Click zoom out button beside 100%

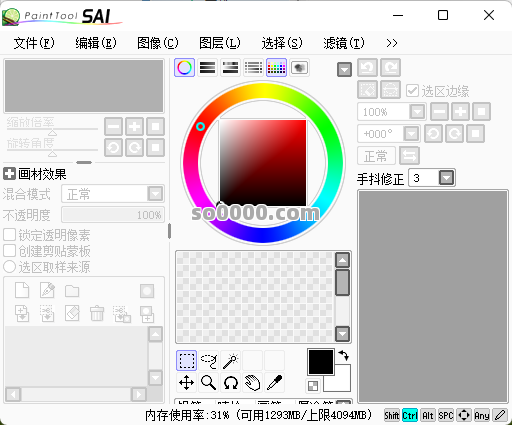coord(439,112)
